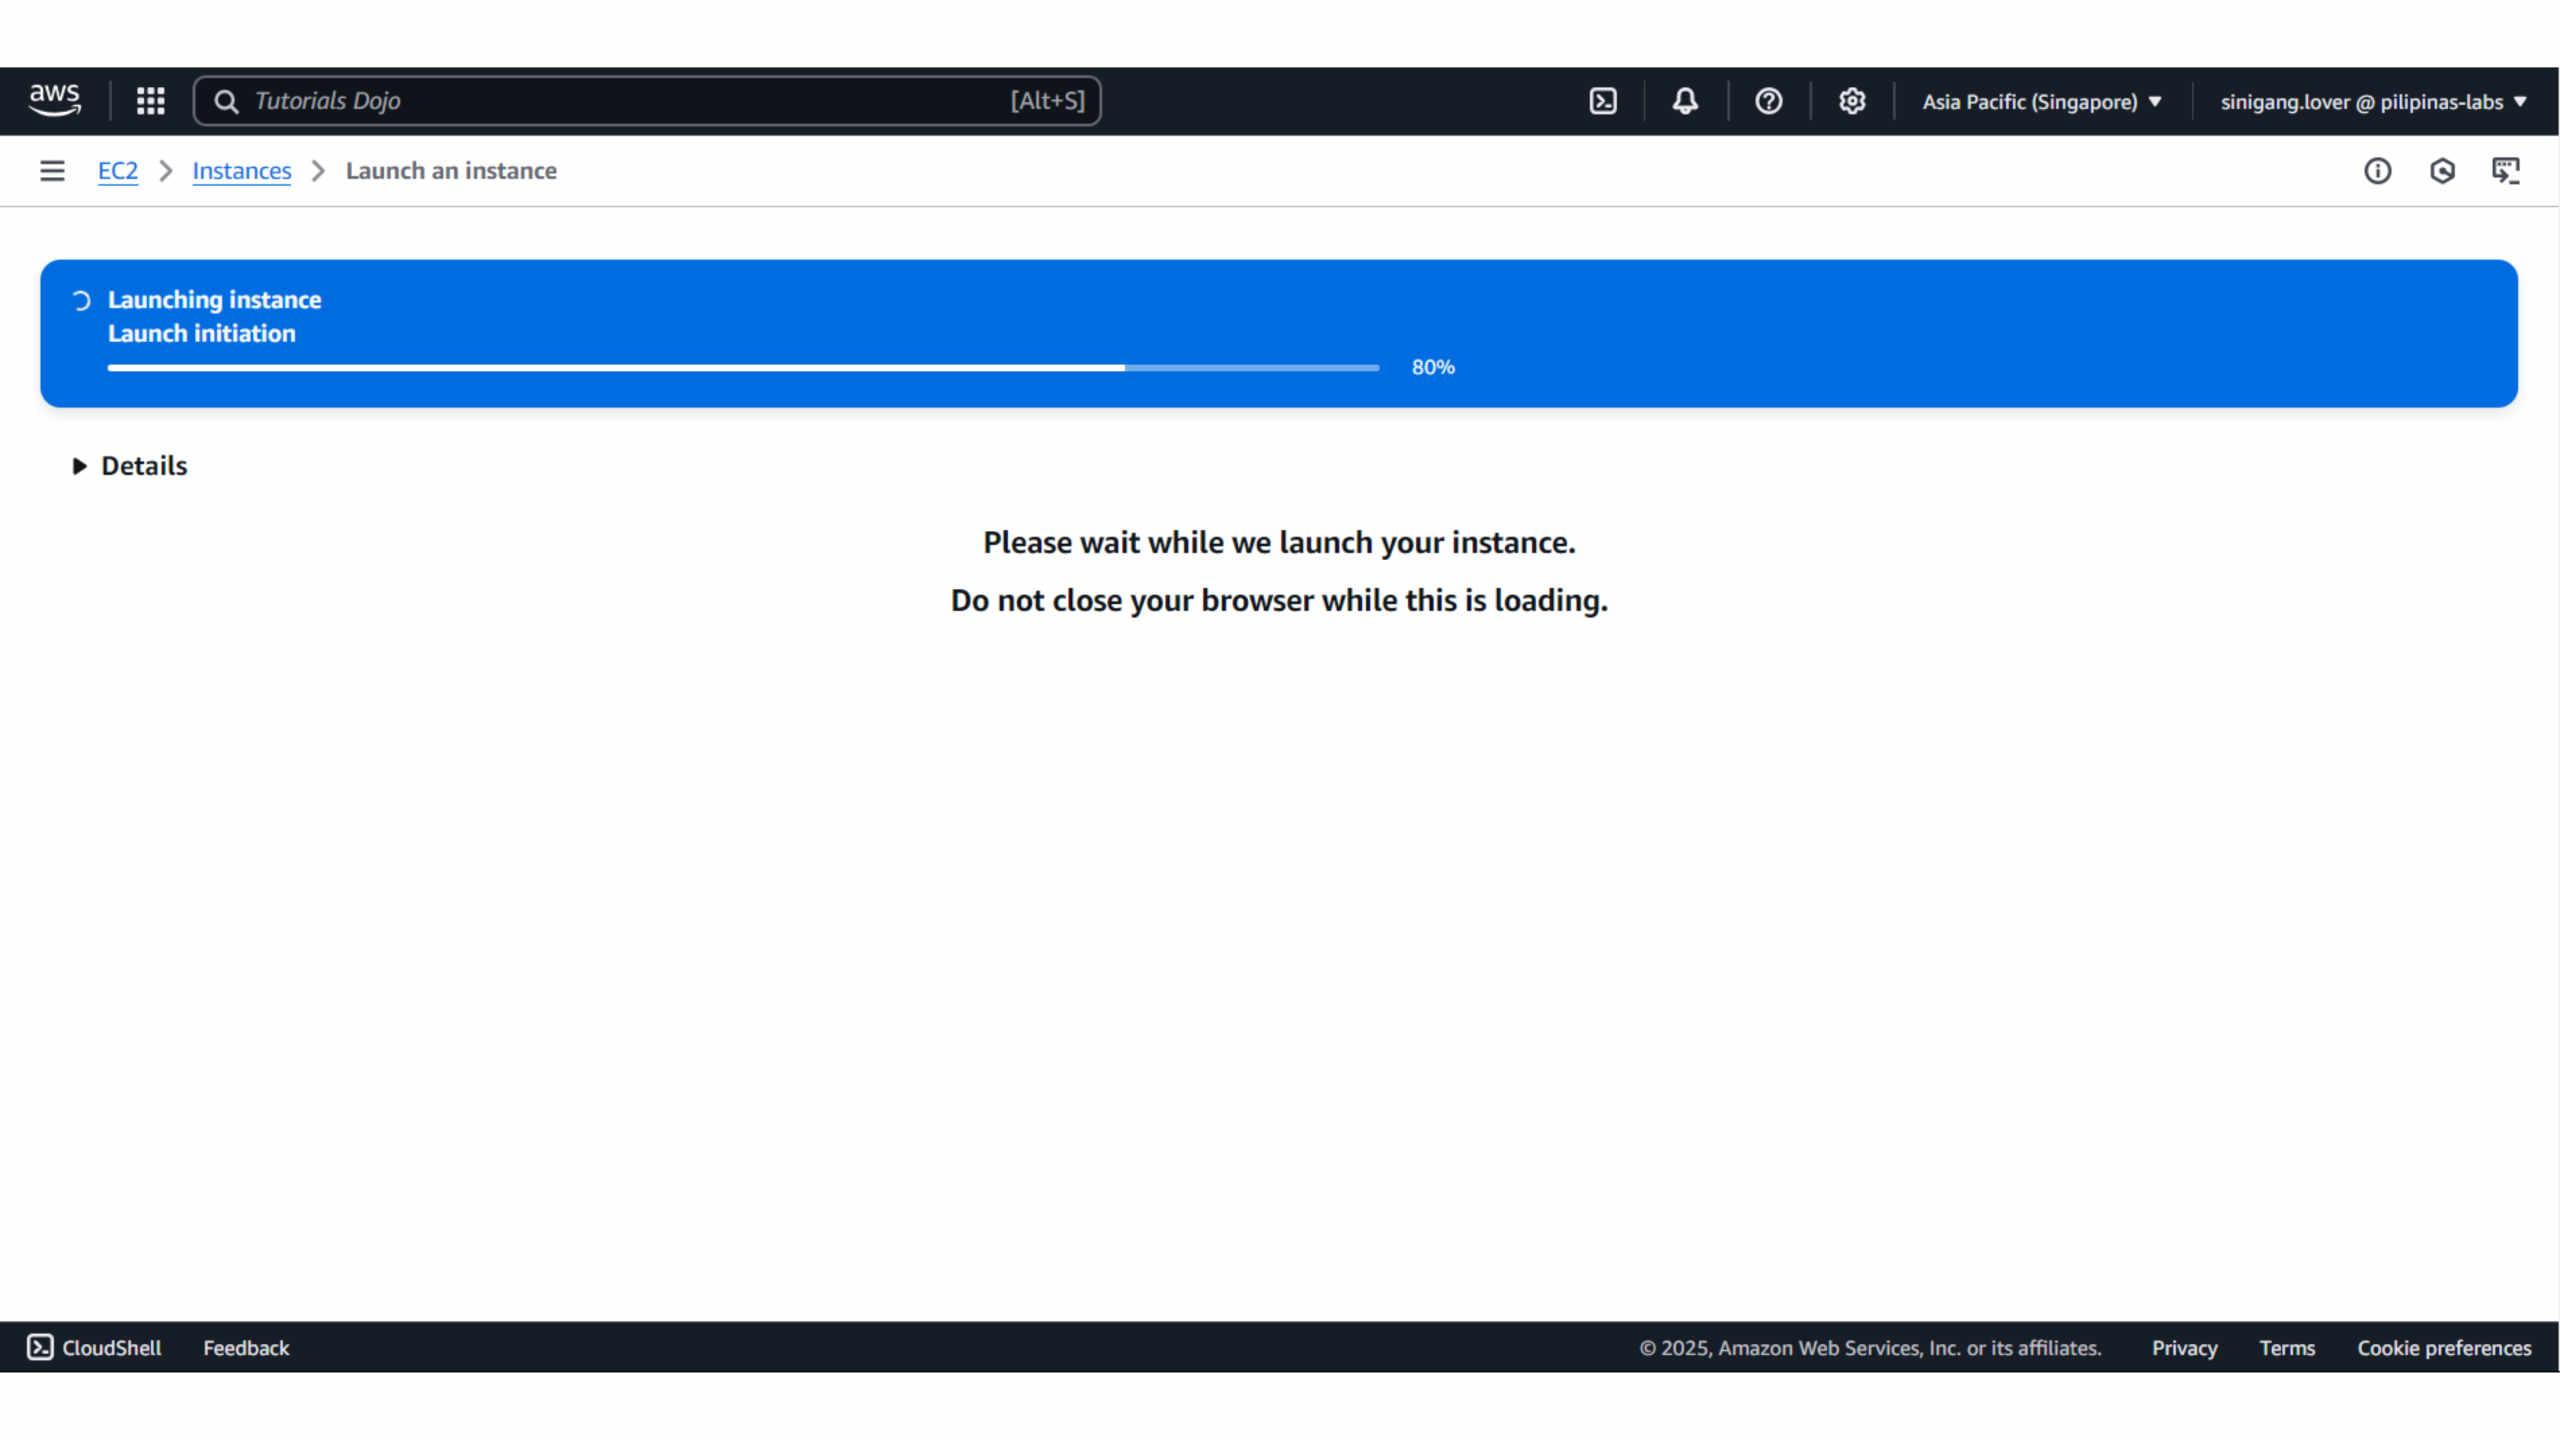This screenshot has width=2560, height=1440.
Task: Click the launch progress bar at 80%
Action: [x=742, y=368]
